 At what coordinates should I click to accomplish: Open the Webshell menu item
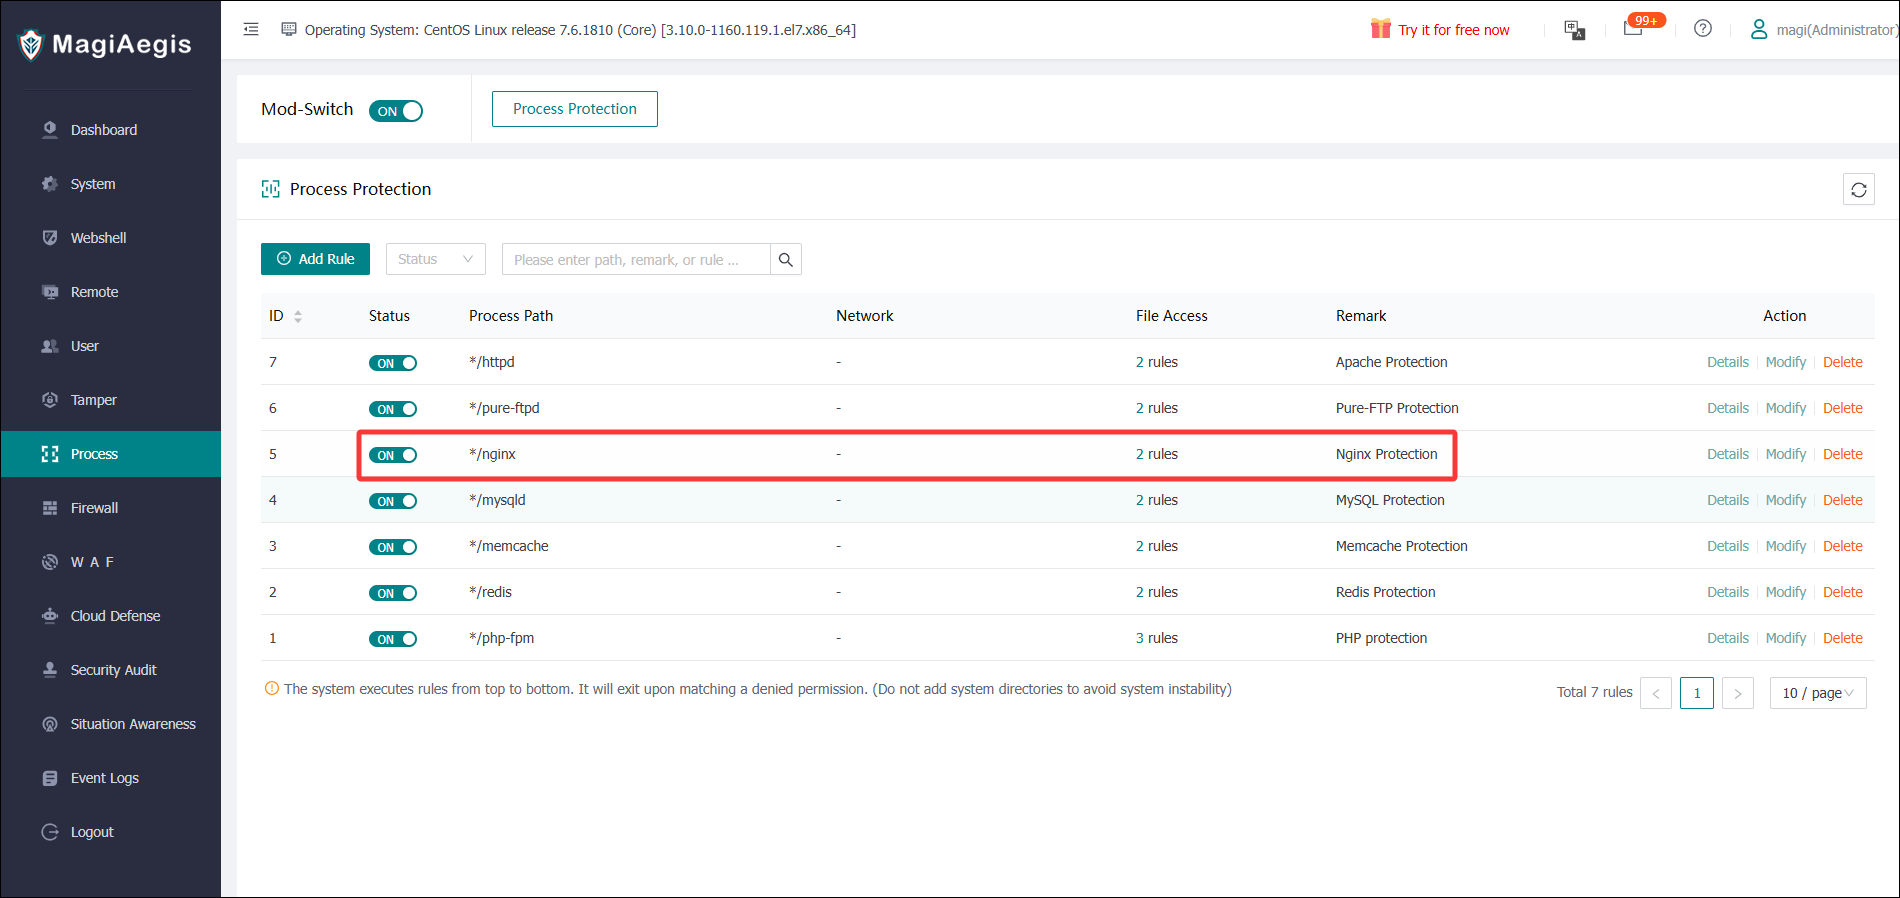(x=111, y=238)
